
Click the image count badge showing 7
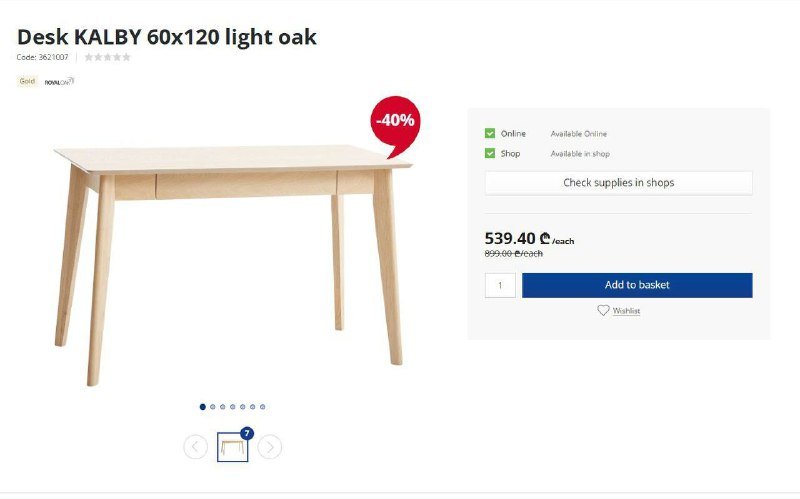[x=247, y=433]
